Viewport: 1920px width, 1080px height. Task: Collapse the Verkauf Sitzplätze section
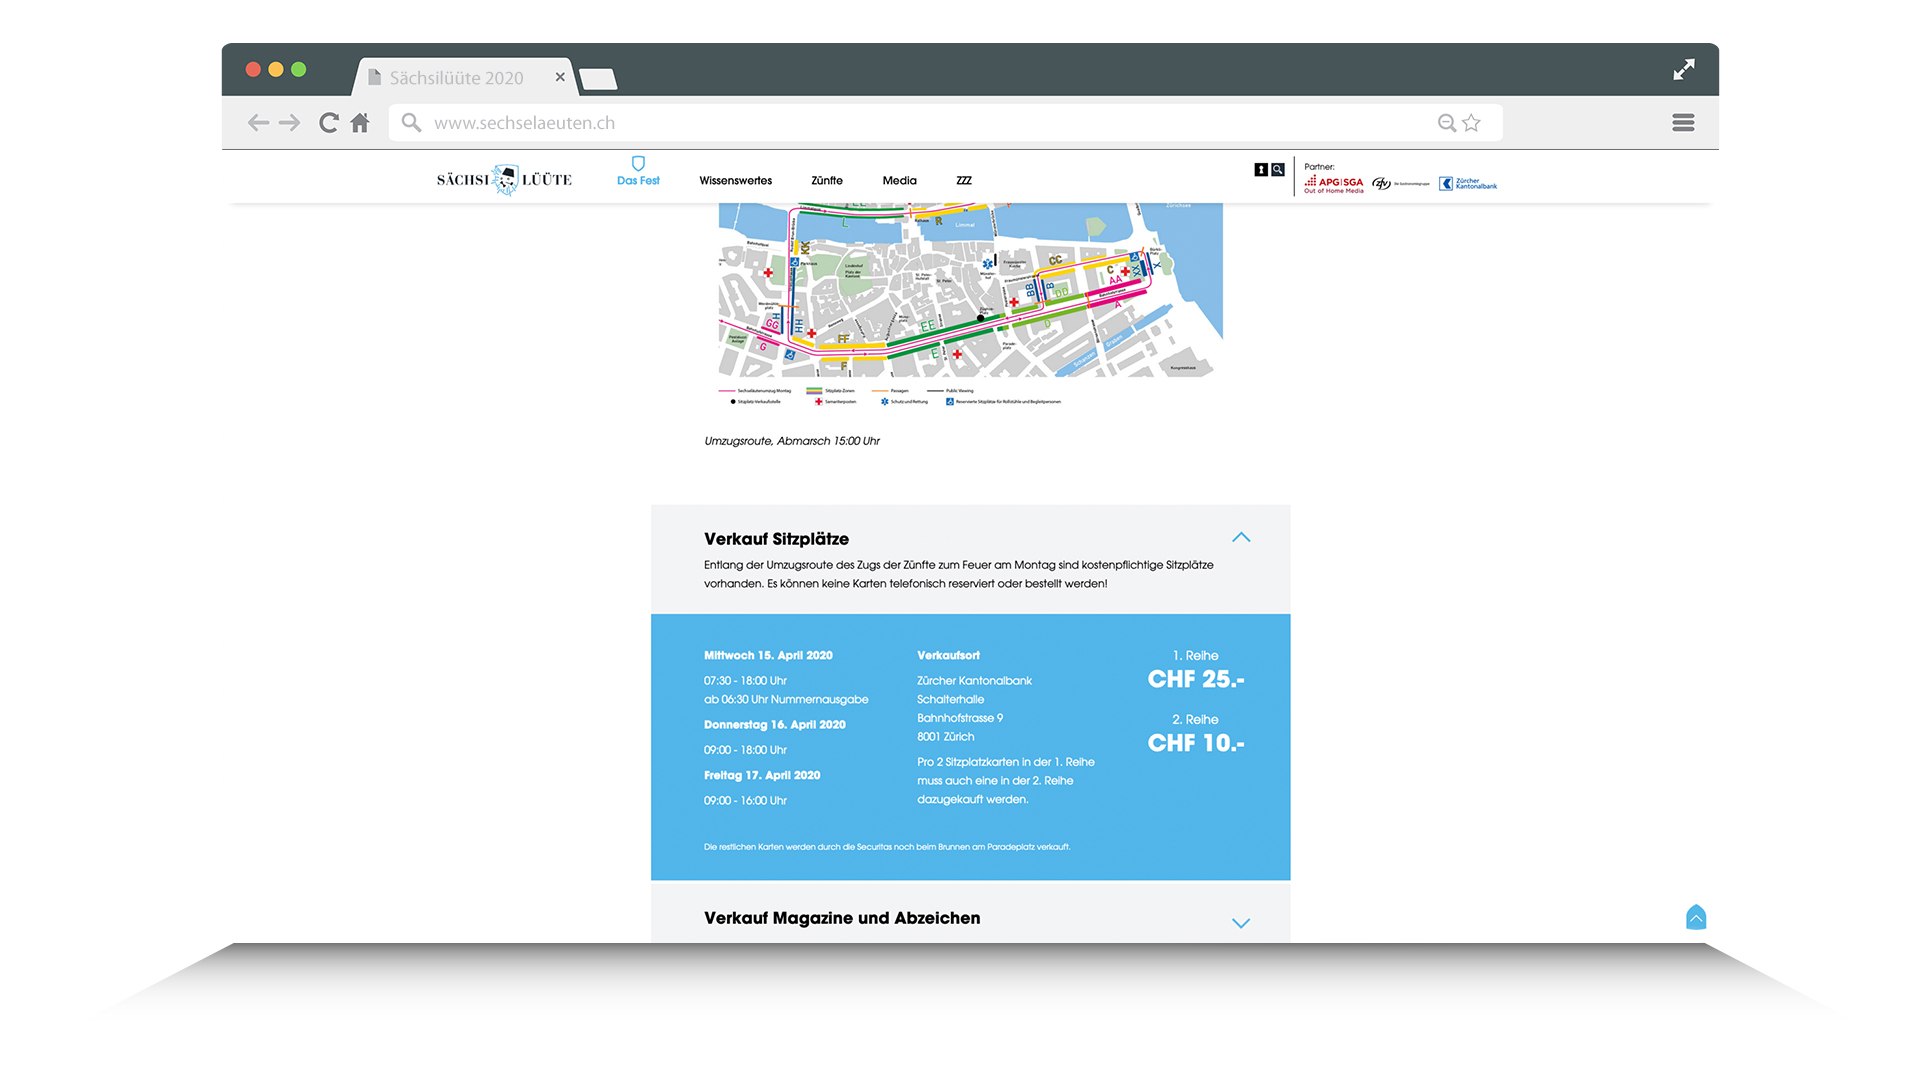pos(1241,538)
